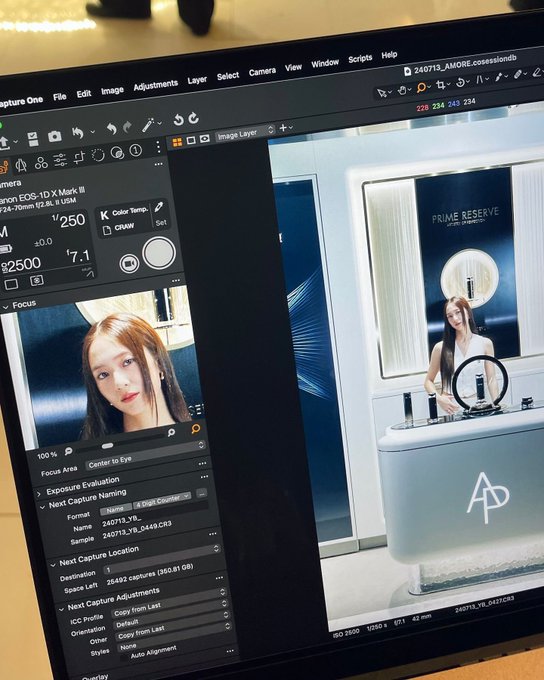
Task: Click the zoom-in magnifier under focus preview
Action: pos(171,432)
